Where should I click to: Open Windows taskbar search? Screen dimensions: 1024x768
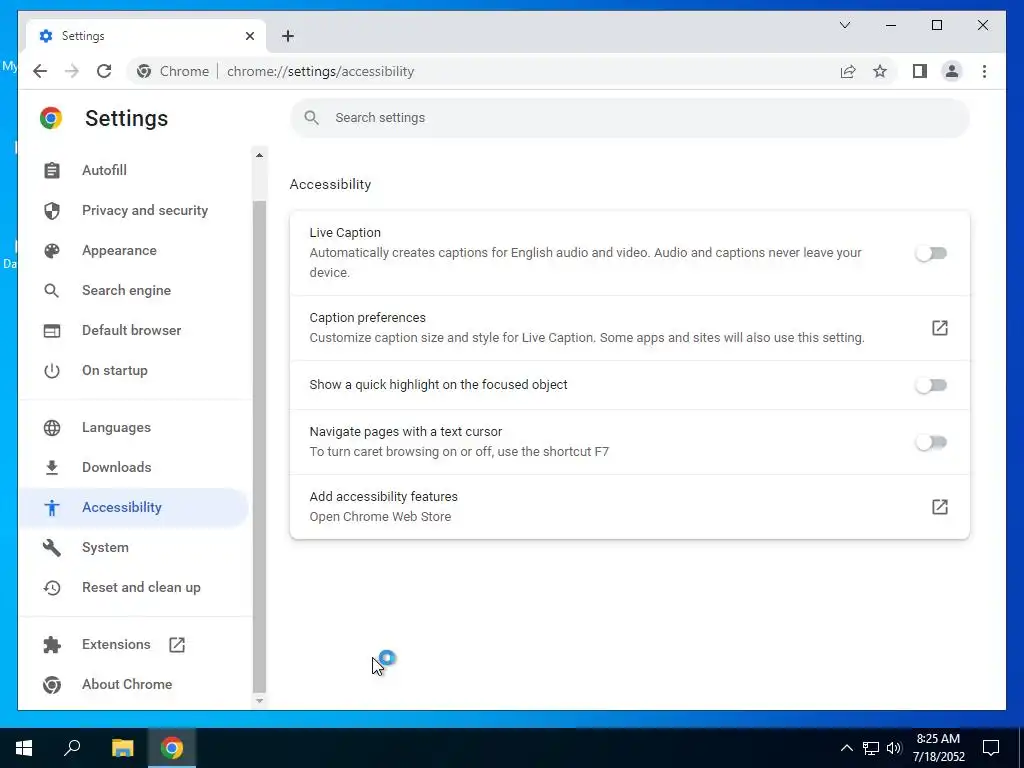[x=72, y=748]
